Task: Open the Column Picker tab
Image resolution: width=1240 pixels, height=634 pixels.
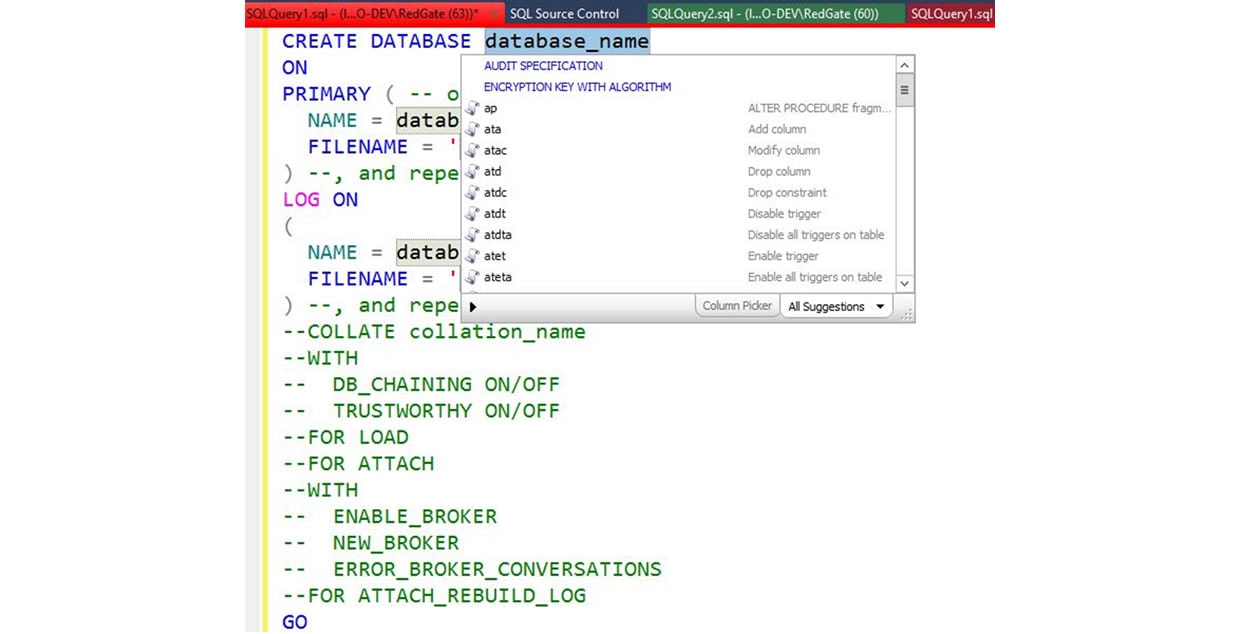Action: pyautogui.click(x=737, y=306)
